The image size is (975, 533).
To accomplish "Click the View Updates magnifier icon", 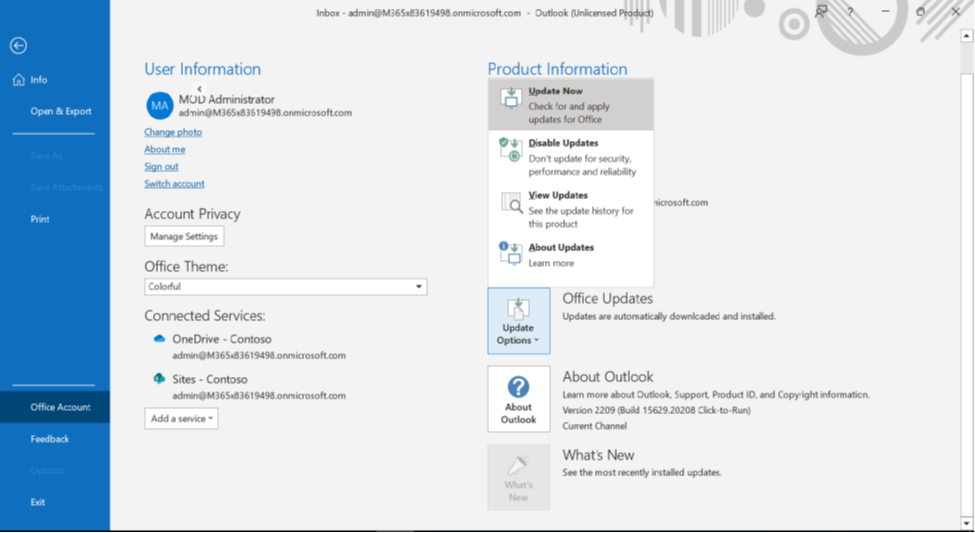I will pos(512,202).
